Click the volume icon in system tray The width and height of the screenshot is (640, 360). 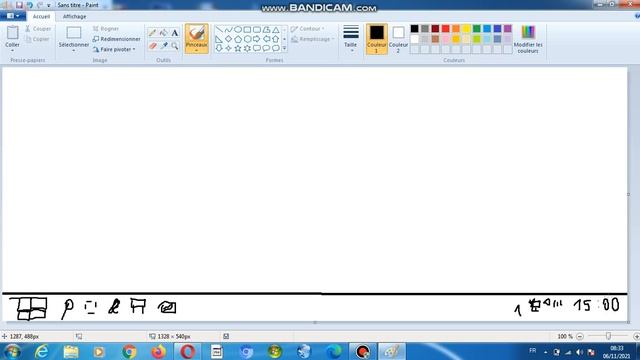tap(580, 352)
